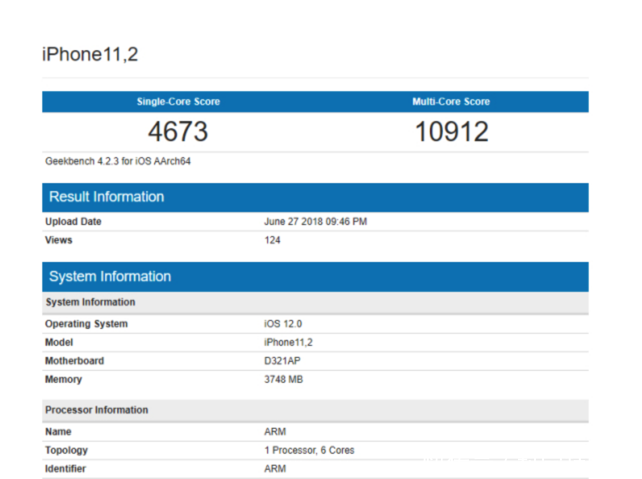Image resolution: width=642 pixels, height=479 pixels.
Task: Select the motherboard value D321AP
Action: [x=284, y=361]
